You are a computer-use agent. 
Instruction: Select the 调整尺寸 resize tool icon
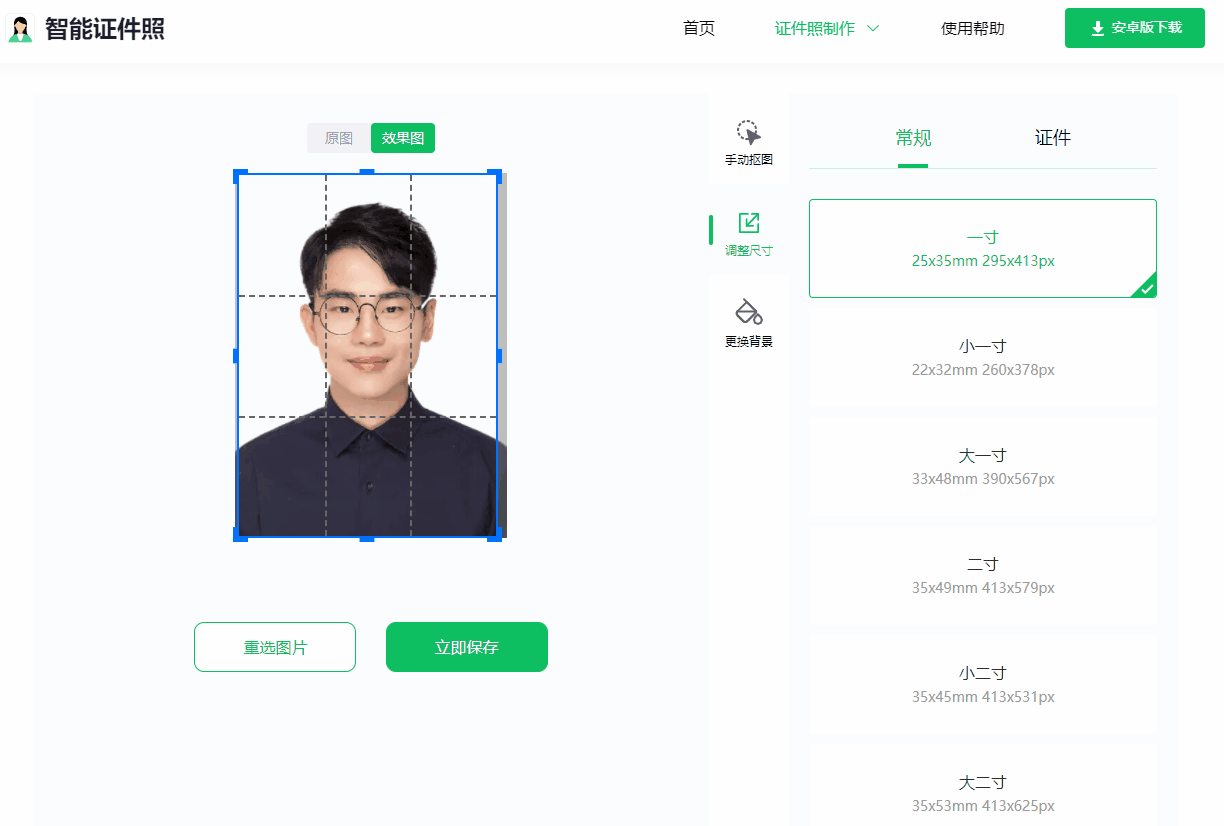pyautogui.click(x=748, y=223)
